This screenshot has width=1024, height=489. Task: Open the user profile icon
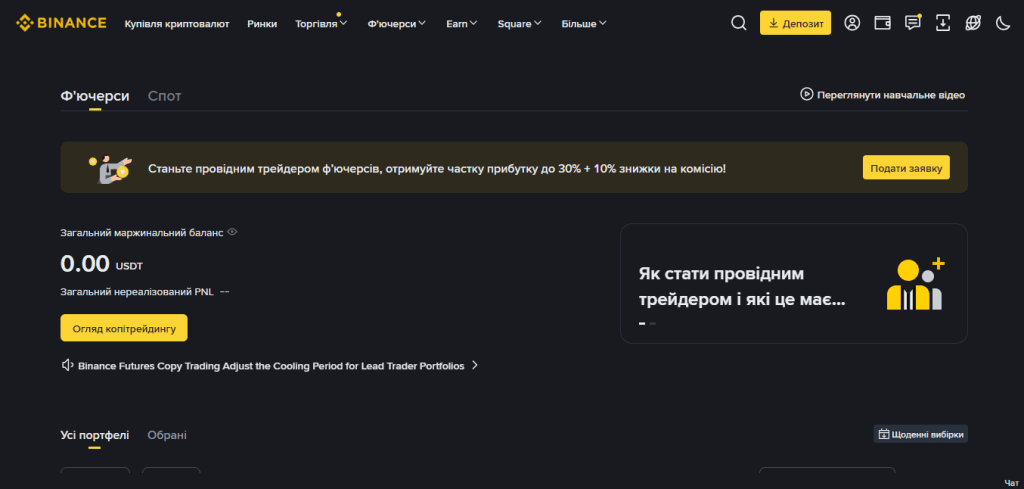click(852, 23)
